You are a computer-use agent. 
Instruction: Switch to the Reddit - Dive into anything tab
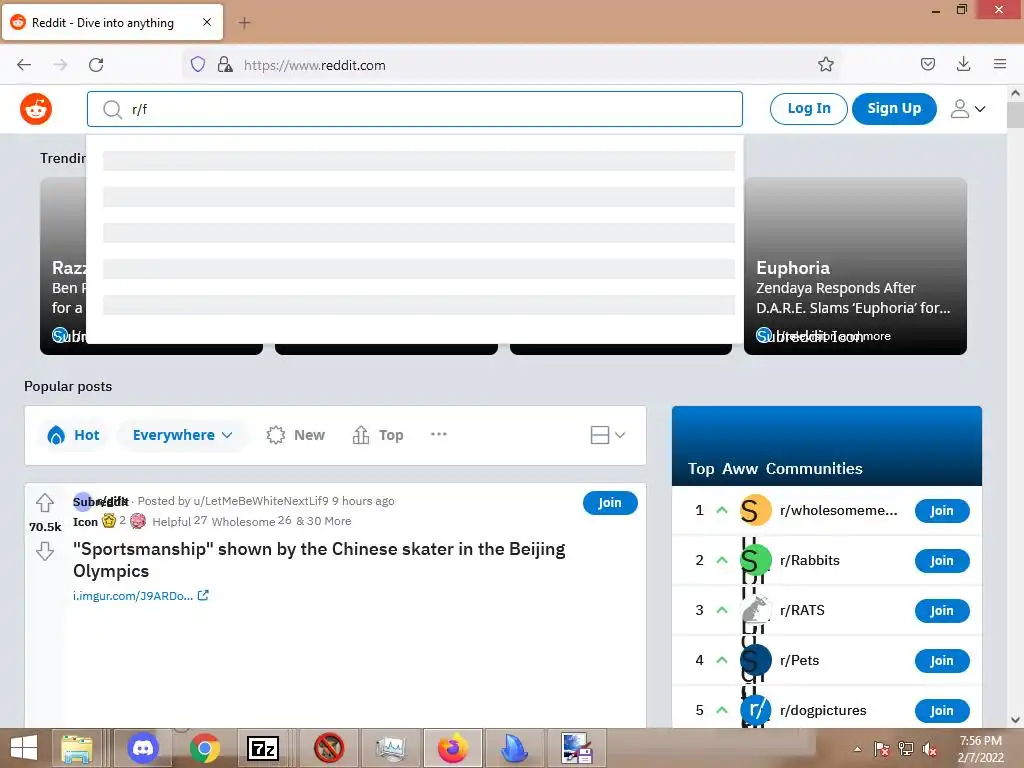(112, 23)
